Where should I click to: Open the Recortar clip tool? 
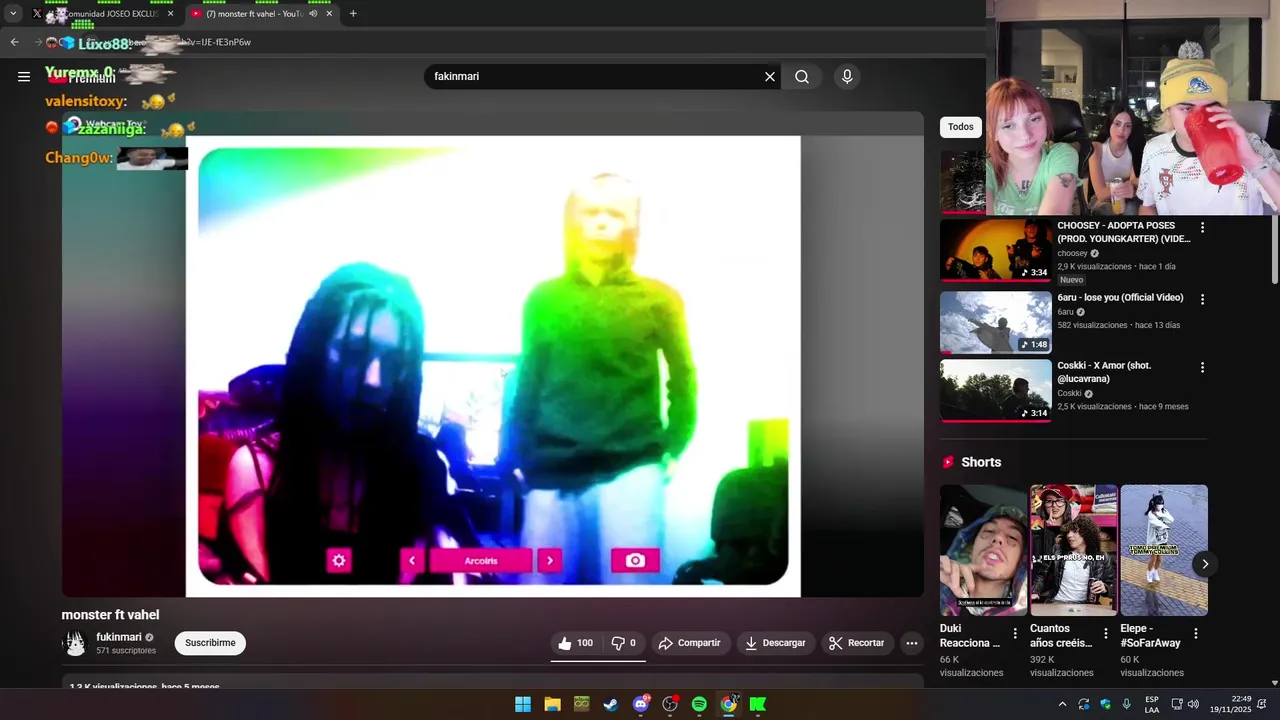857,643
